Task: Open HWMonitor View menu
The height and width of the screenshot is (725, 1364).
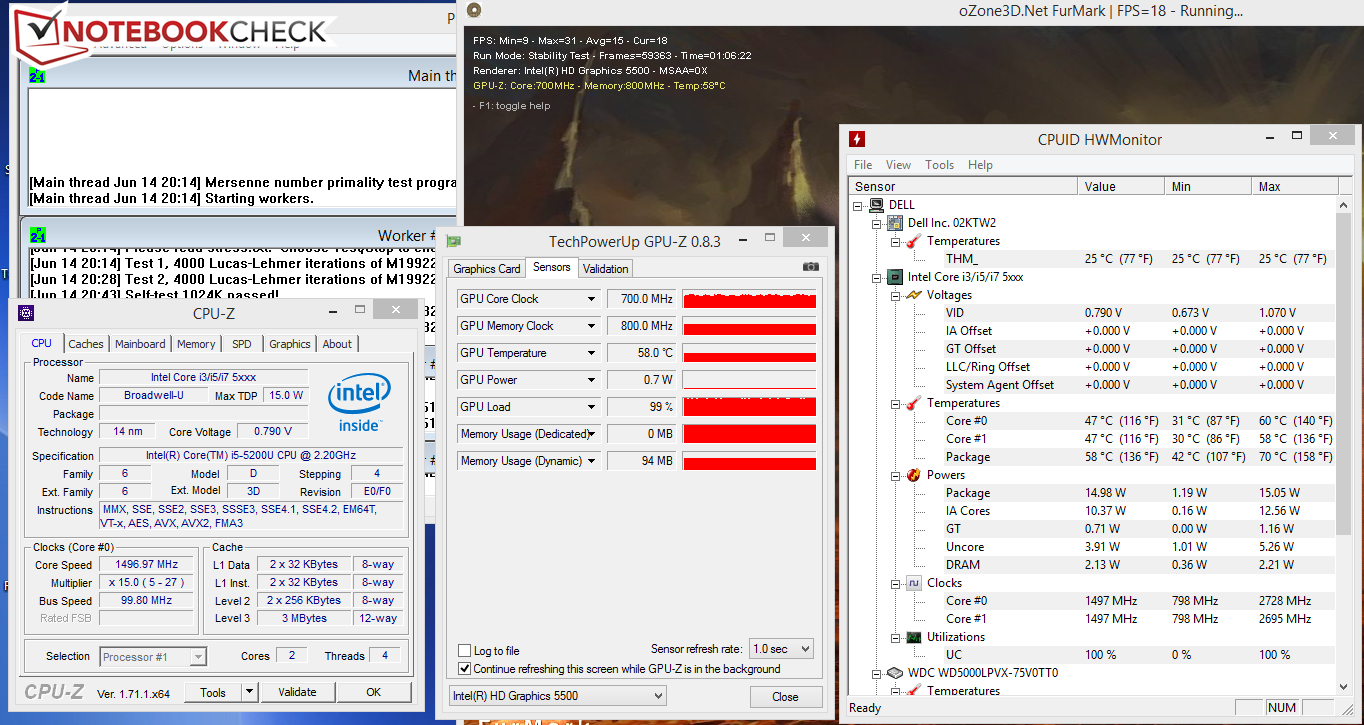Action: point(898,165)
